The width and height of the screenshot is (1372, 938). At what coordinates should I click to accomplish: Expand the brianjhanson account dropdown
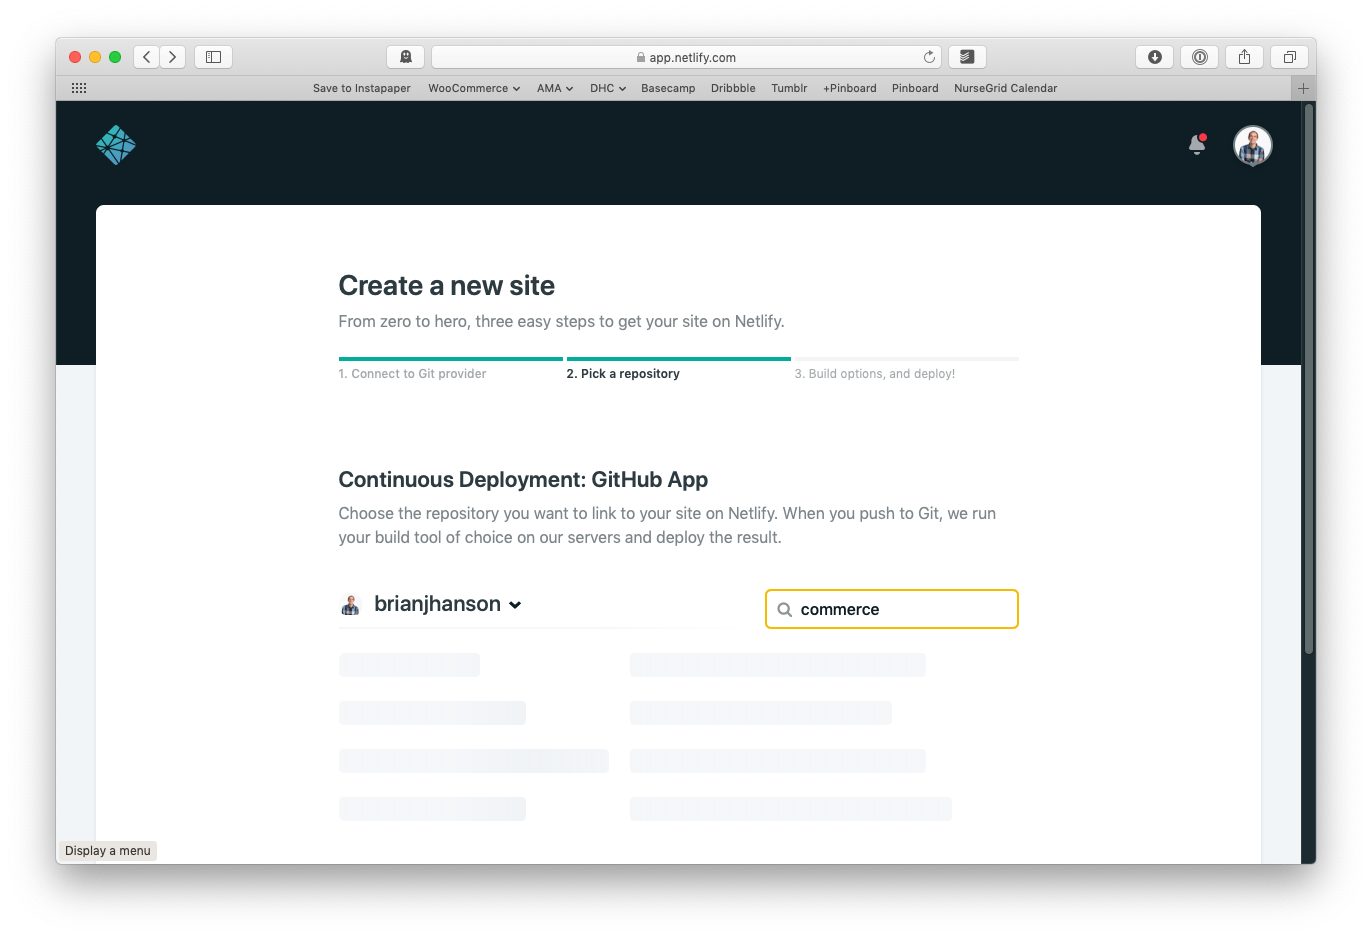[x=447, y=604]
